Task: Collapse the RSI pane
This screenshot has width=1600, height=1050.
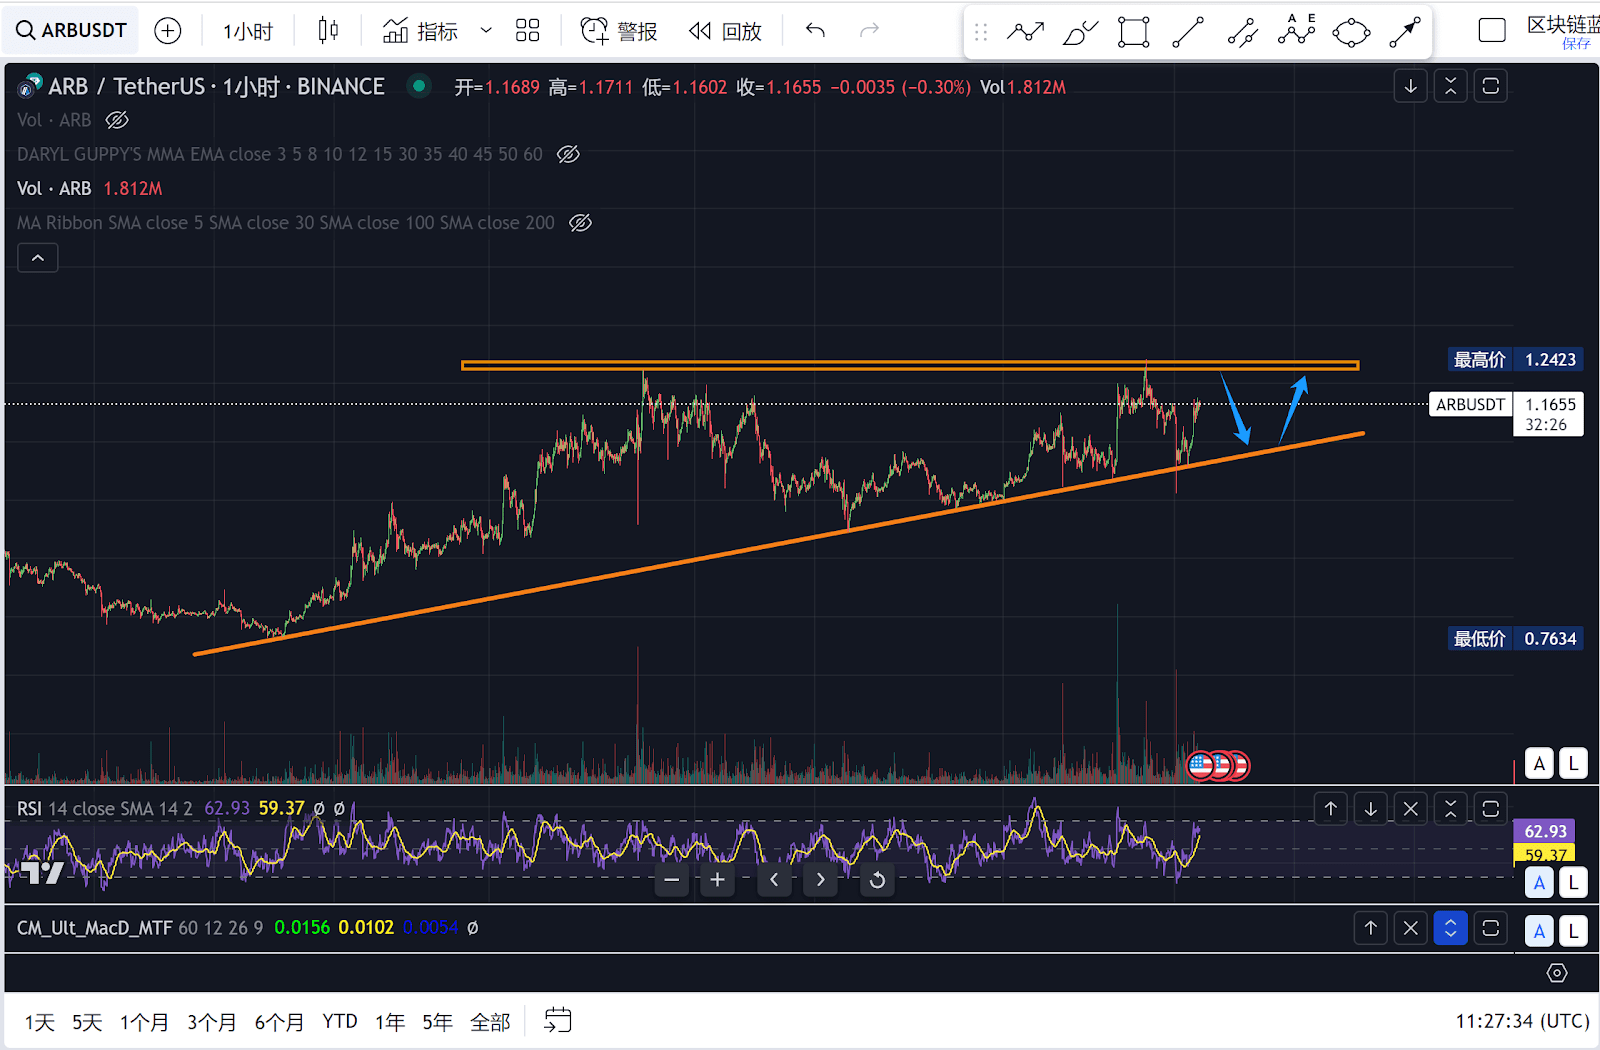Action: point(1450,809)
